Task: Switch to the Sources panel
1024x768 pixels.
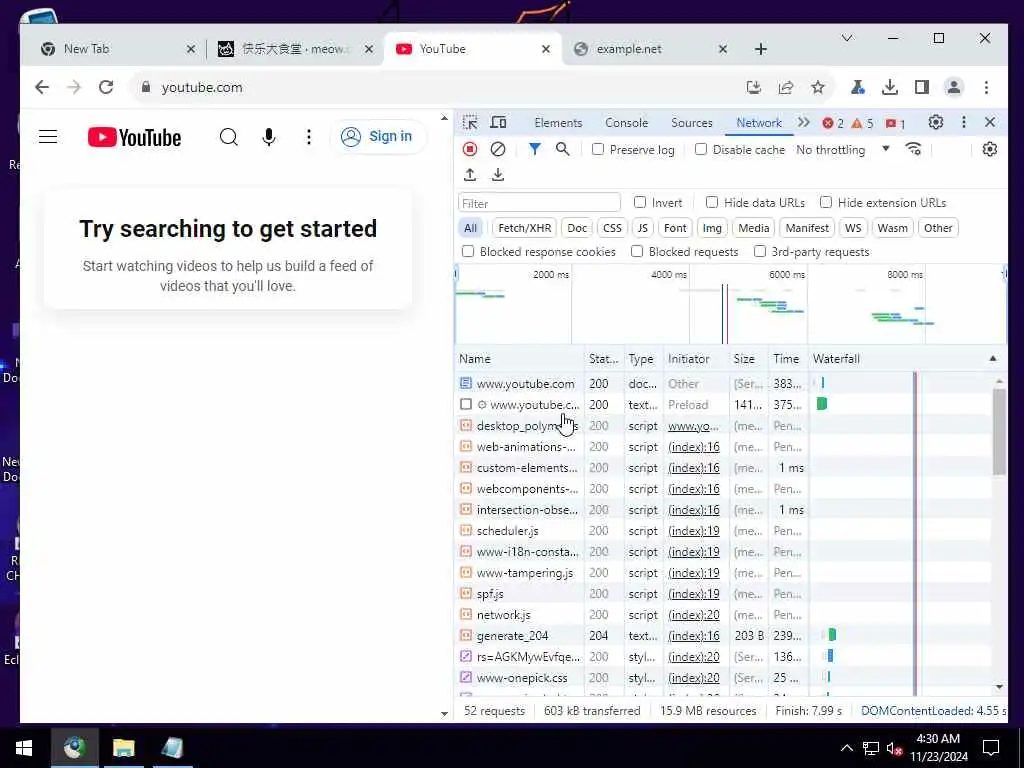Action: (692, 123)
